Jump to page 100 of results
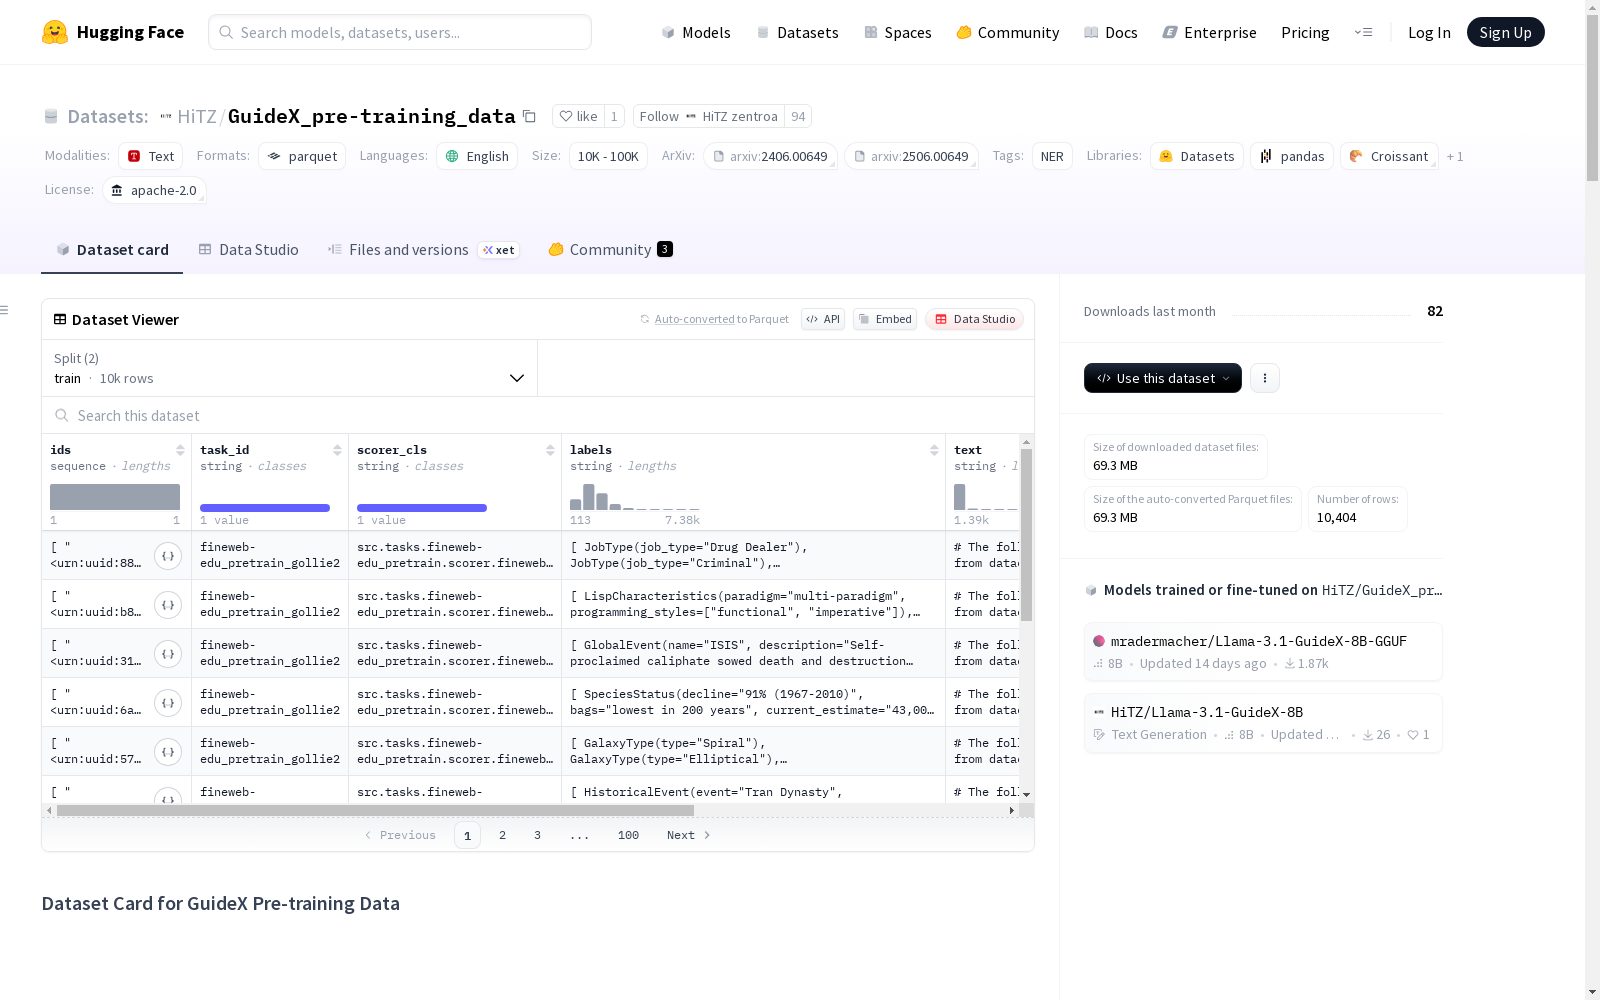 tap(628, 835)
